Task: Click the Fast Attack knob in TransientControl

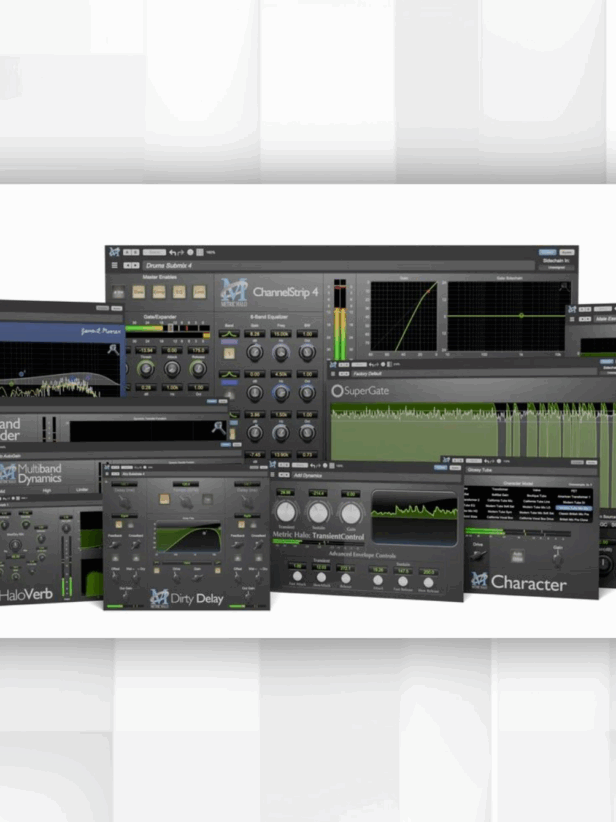Action: [297, 576]
